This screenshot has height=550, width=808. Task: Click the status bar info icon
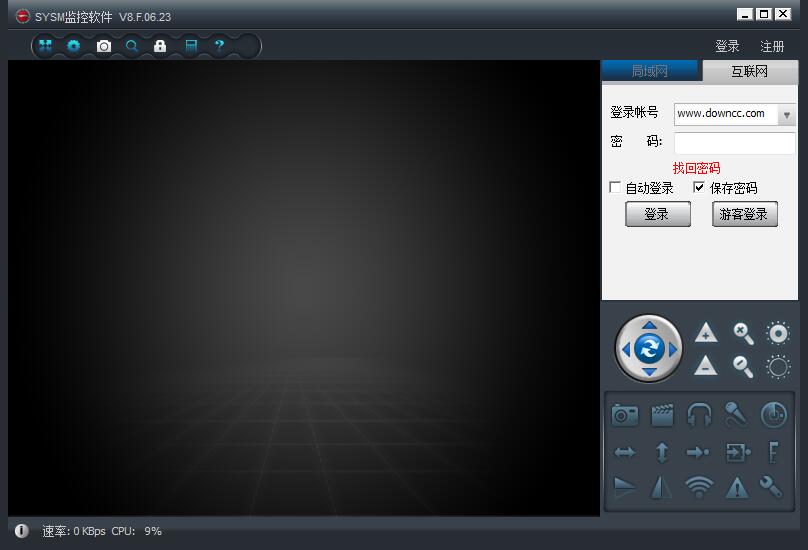(22, 530)
